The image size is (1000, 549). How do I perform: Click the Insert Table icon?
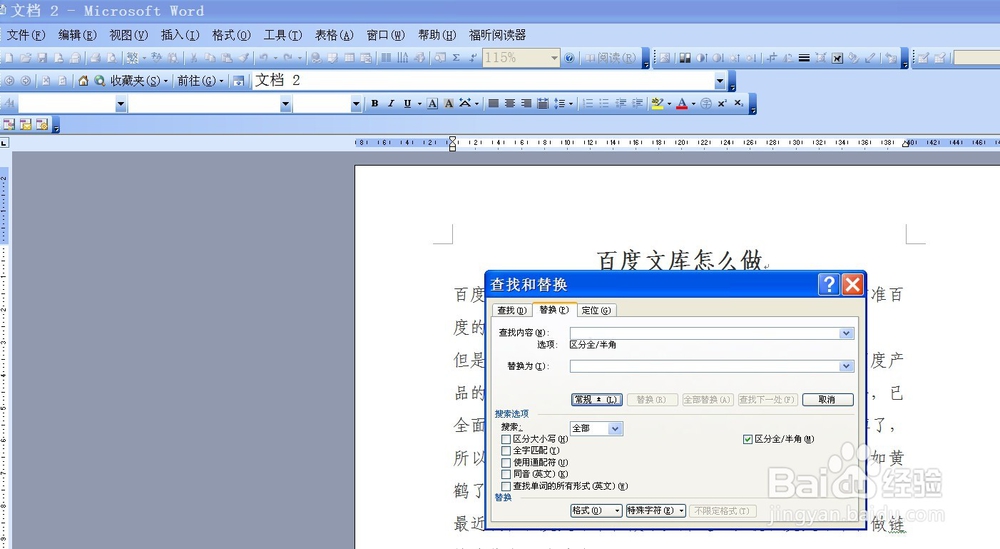tap(349, 58)
